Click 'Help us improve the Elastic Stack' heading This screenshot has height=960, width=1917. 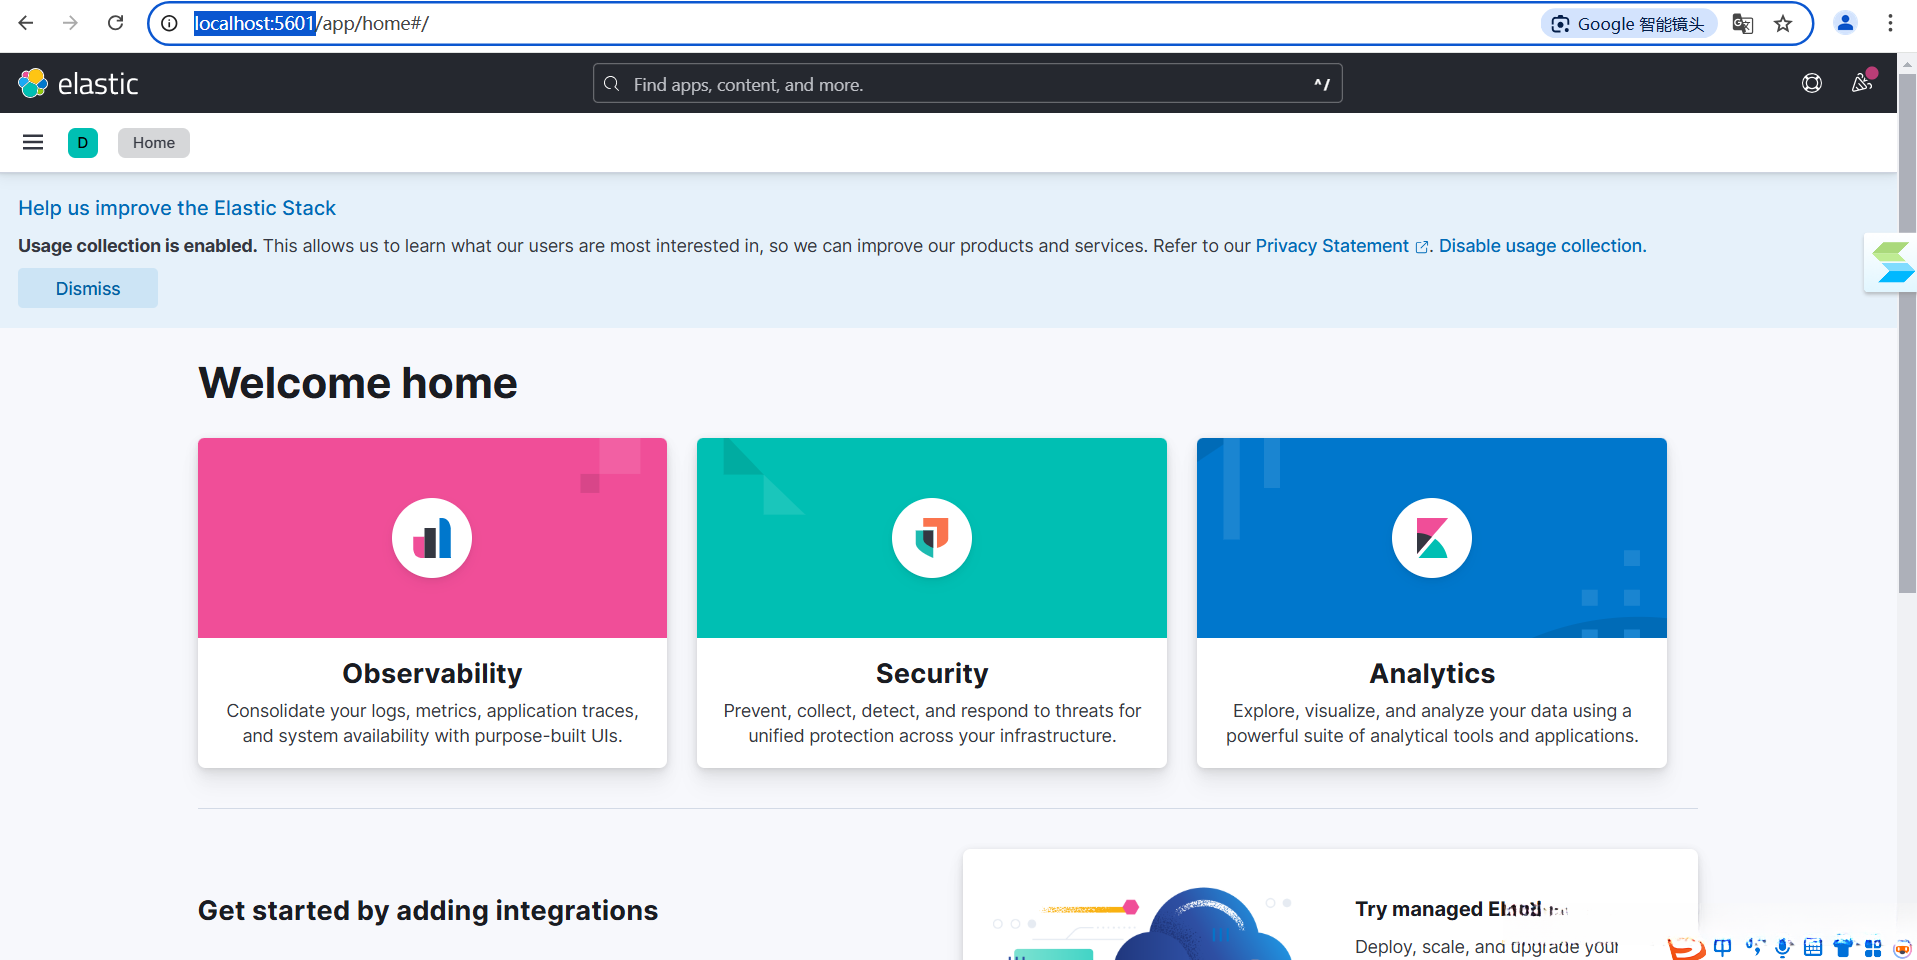(177, 208)
